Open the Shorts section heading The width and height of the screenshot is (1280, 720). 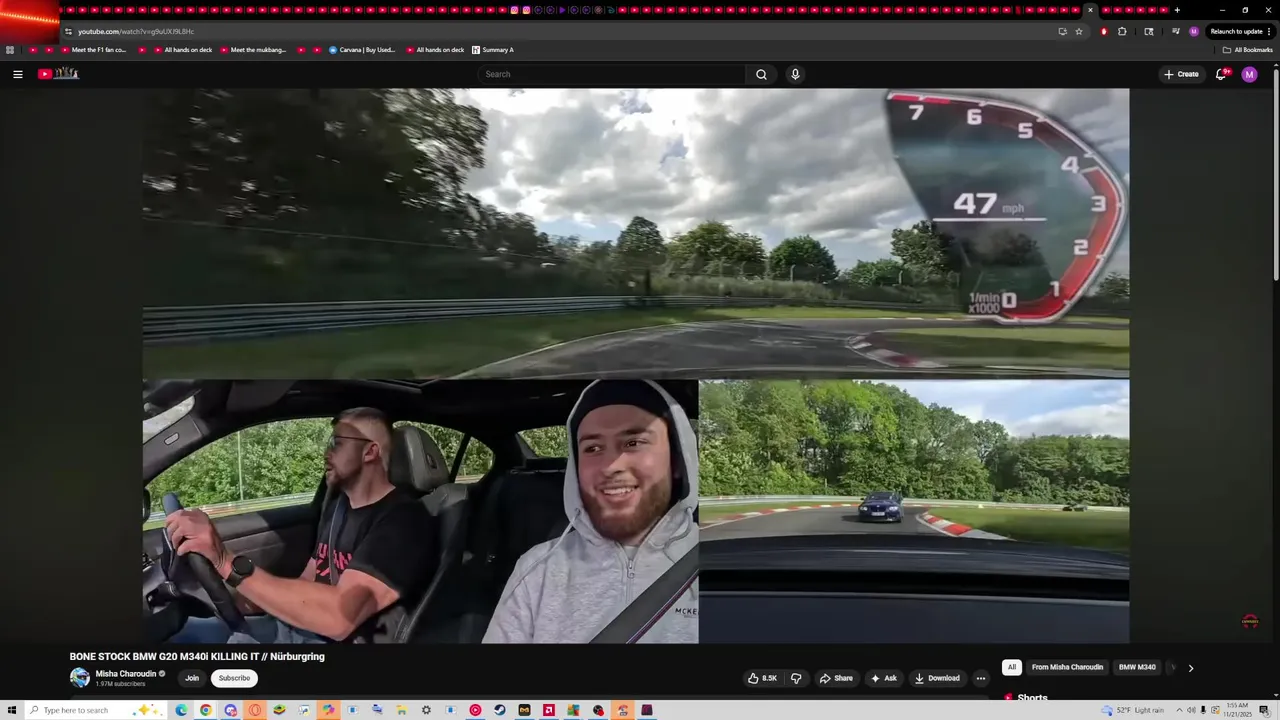coord(1032,698)
